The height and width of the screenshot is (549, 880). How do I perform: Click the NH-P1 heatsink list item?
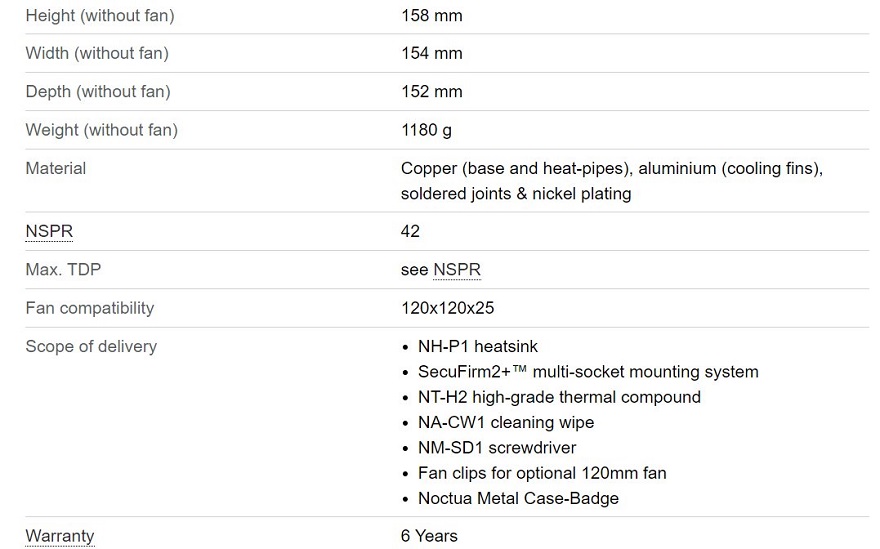click(478, 346)
